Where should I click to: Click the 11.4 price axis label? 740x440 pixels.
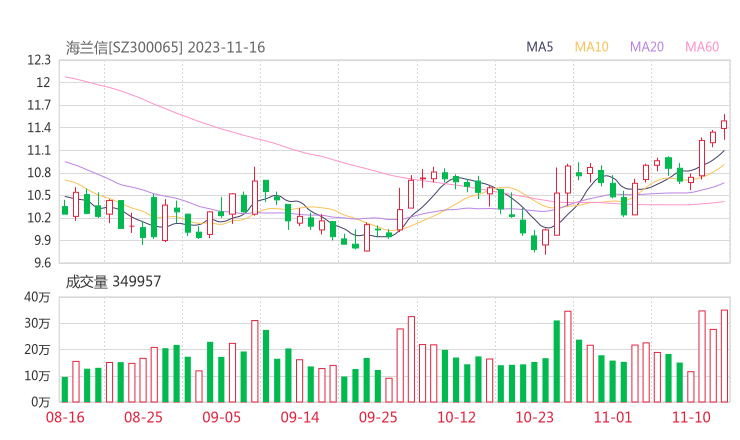[x=39, y=128]
